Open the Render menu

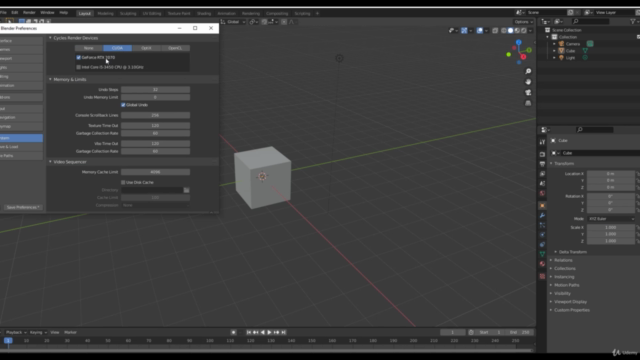(x=29, y=13)
